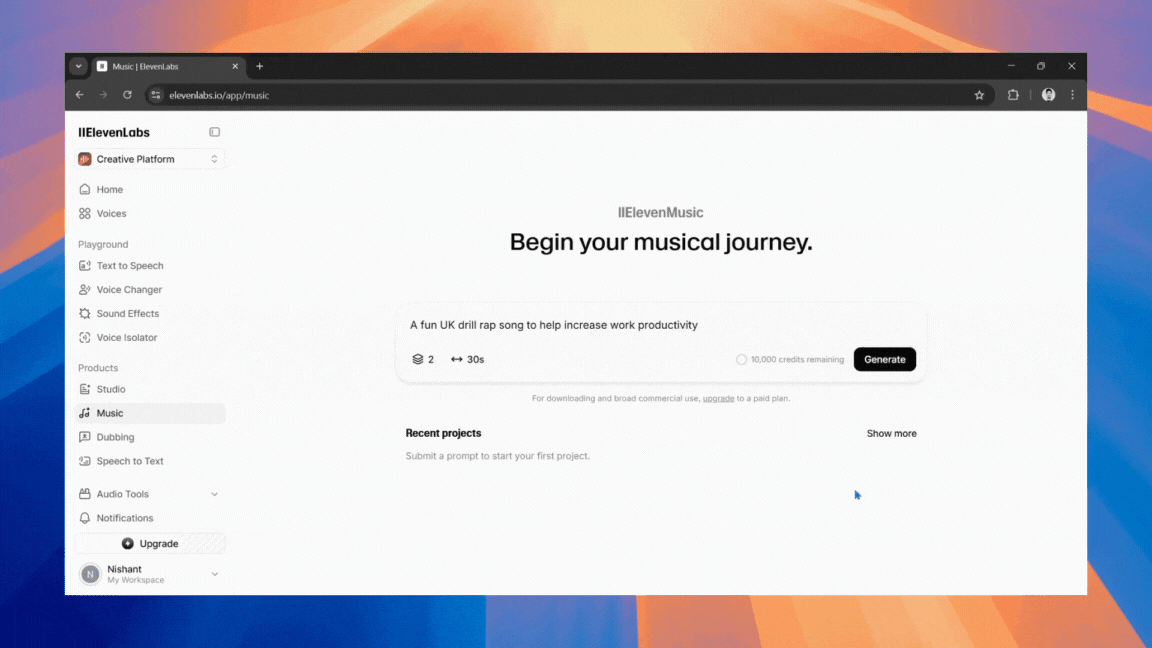The image size is (1152, 648).
Task: Open the browser profile avatar icon
Action: click(x=1048, y=95)
